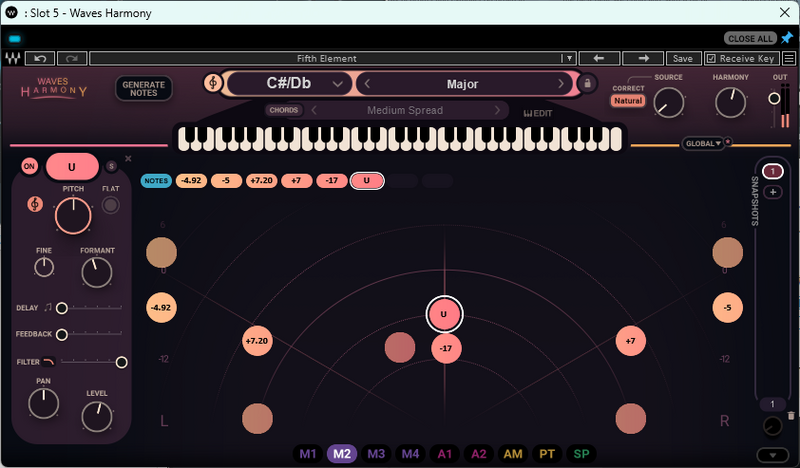Switch to the A1 tab
Viewport: 800px width, 468px height.
tap(444, 454)
